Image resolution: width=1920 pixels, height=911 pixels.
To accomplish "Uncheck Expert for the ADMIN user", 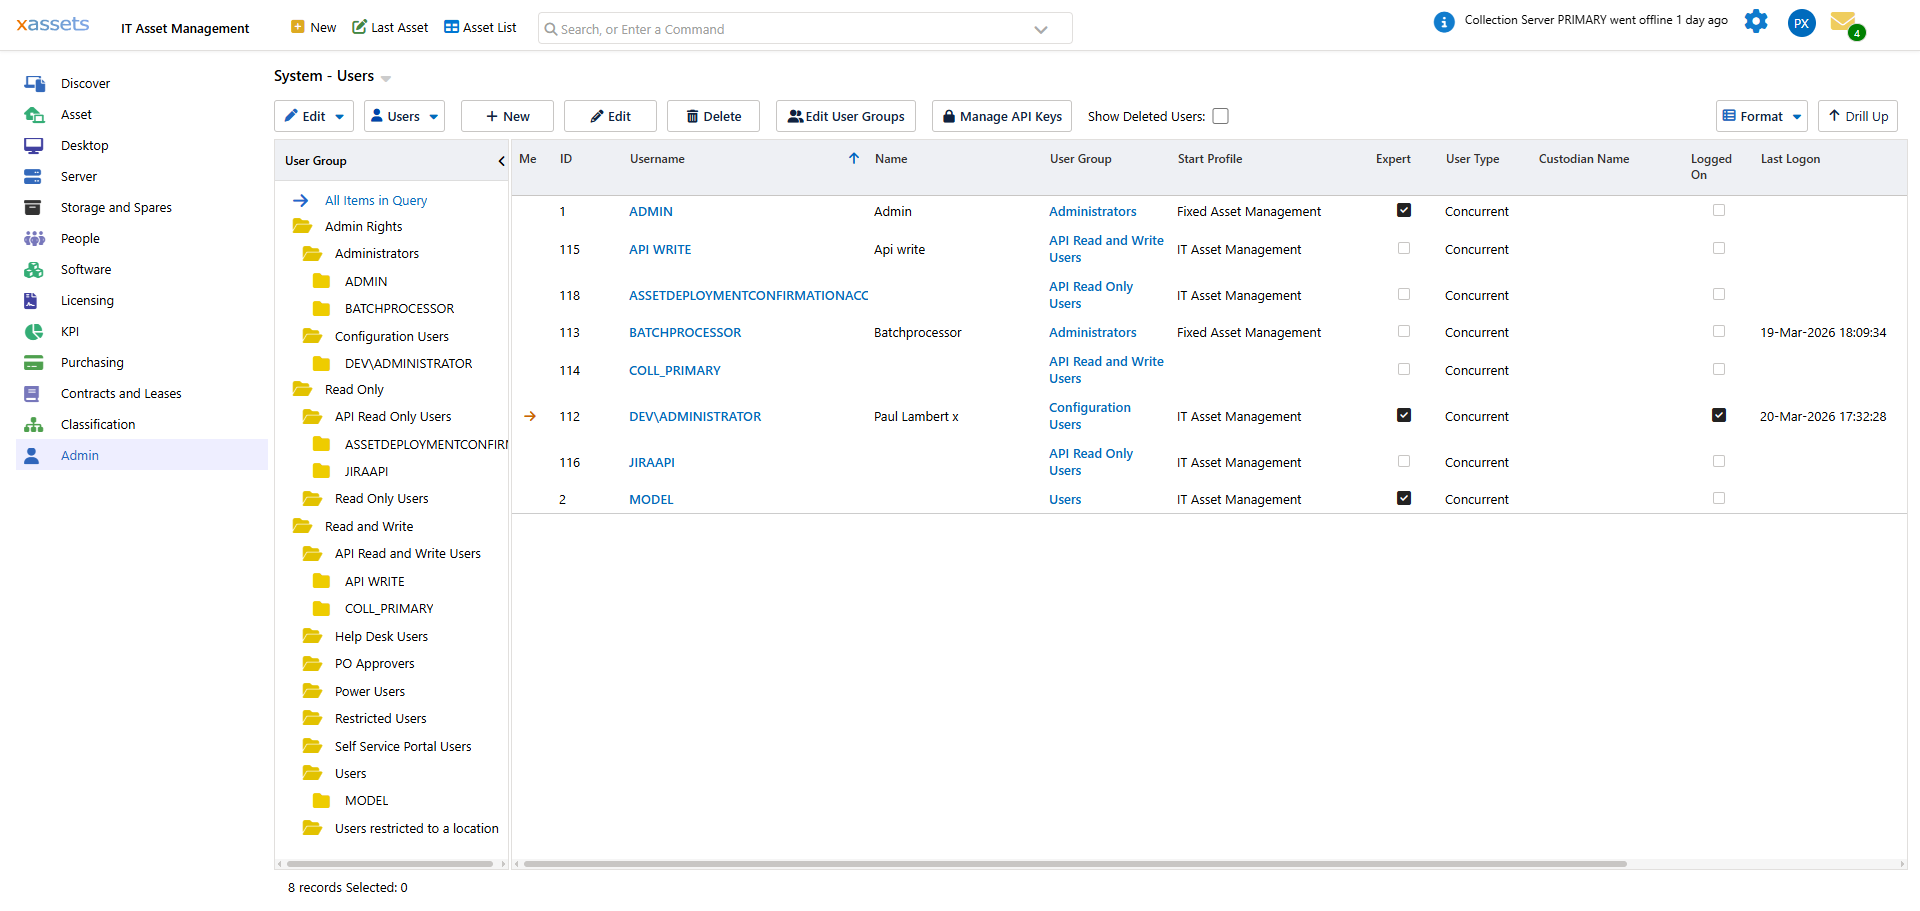I will coord(1404,210).
